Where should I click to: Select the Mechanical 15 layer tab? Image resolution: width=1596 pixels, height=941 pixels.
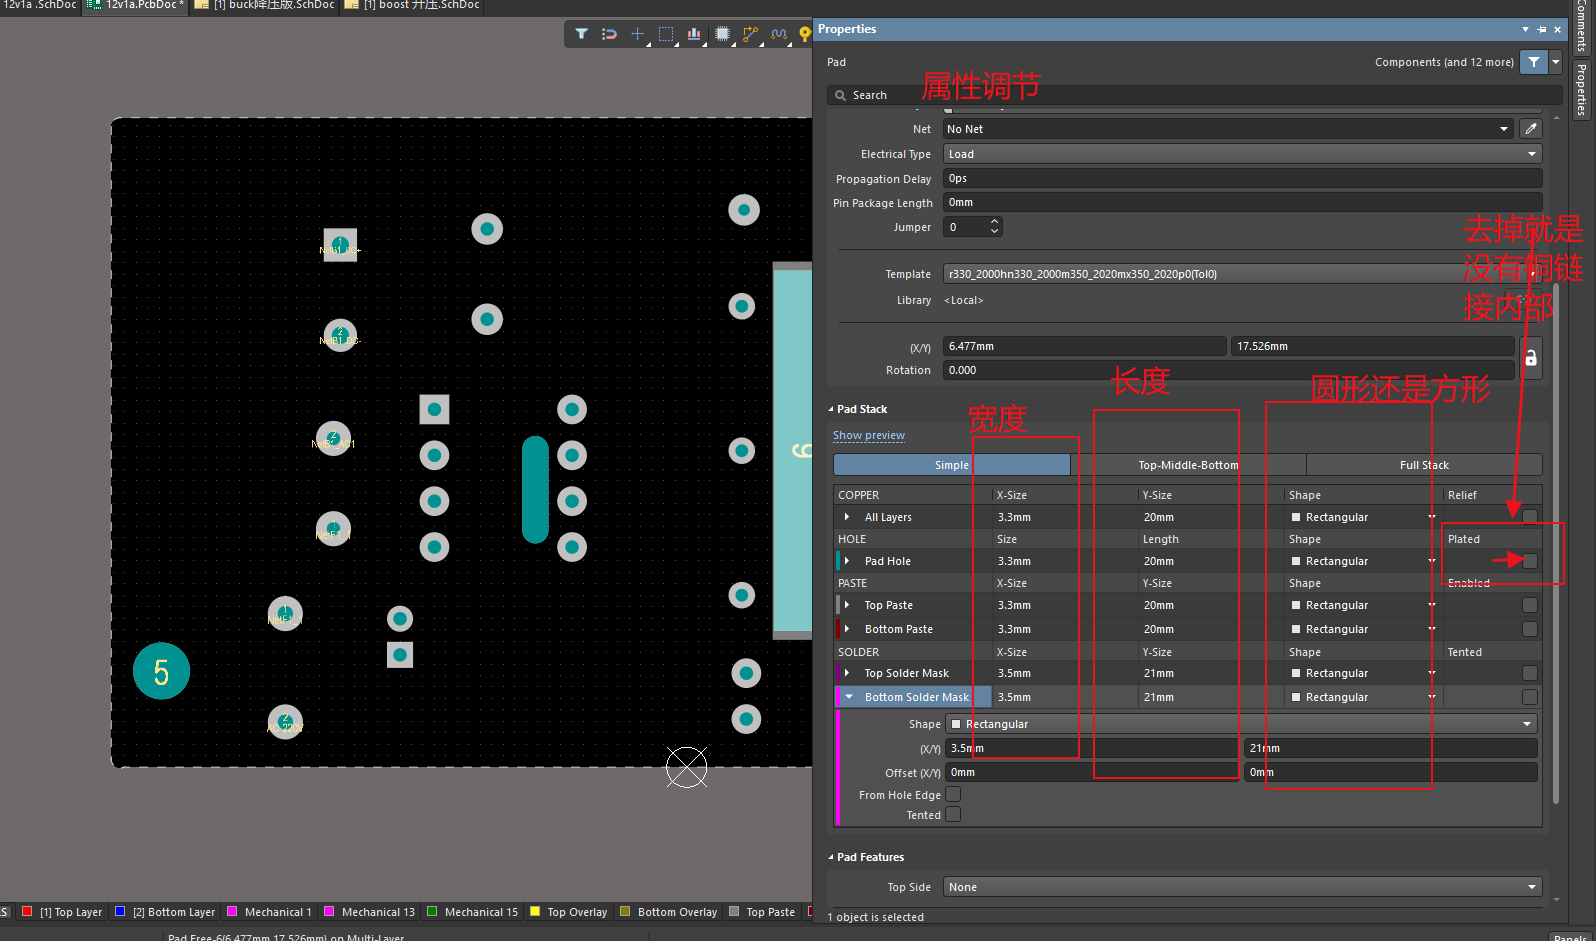click(473, 912)
